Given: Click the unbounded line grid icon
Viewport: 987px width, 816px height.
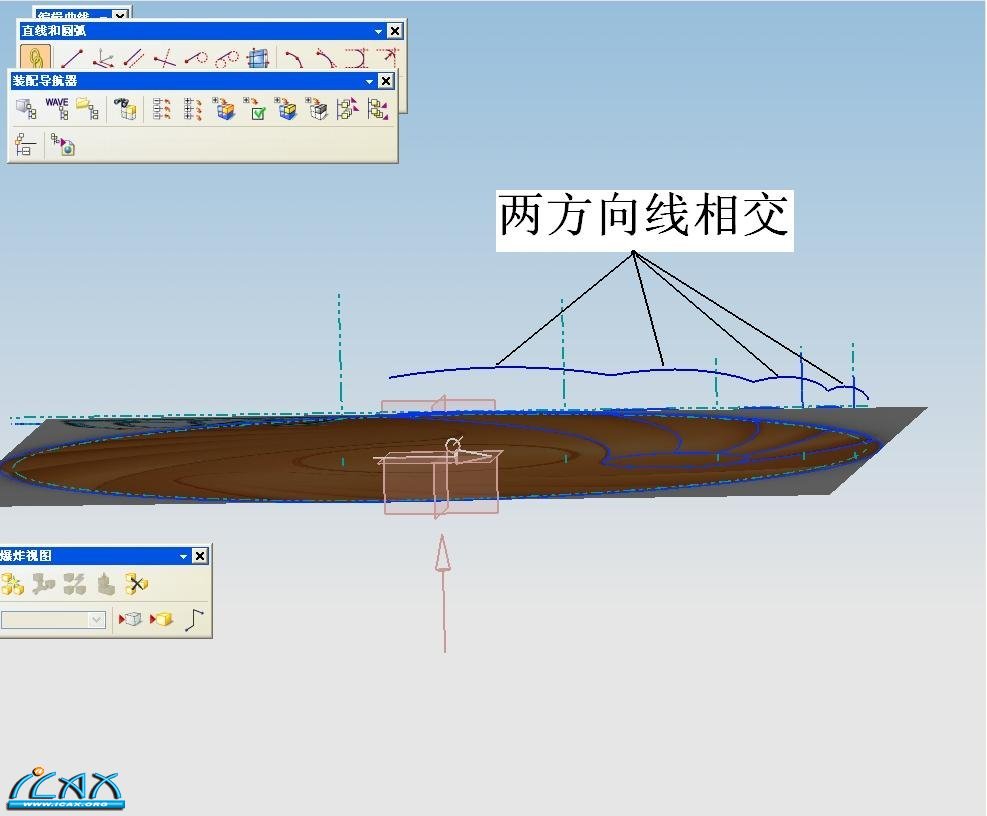Looking at the screenshot, I should (258, 59).
